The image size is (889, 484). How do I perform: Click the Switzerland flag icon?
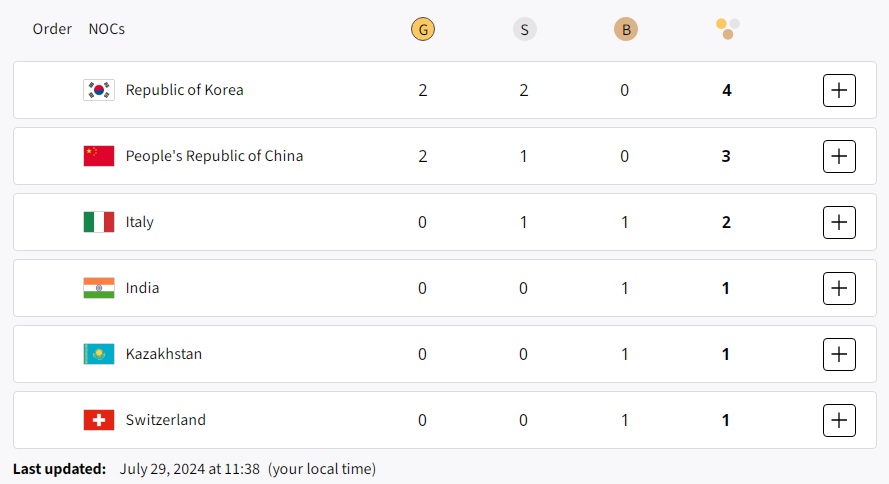99,420
